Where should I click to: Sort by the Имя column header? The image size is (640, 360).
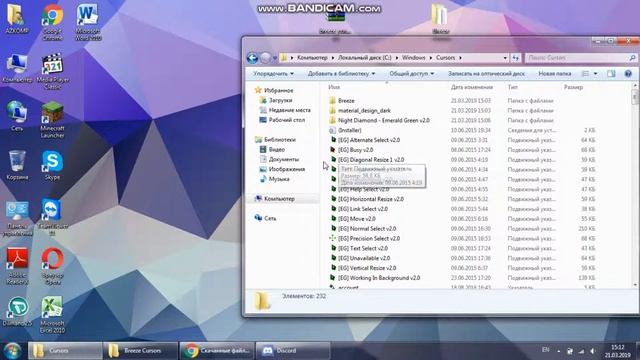point(334,87)
